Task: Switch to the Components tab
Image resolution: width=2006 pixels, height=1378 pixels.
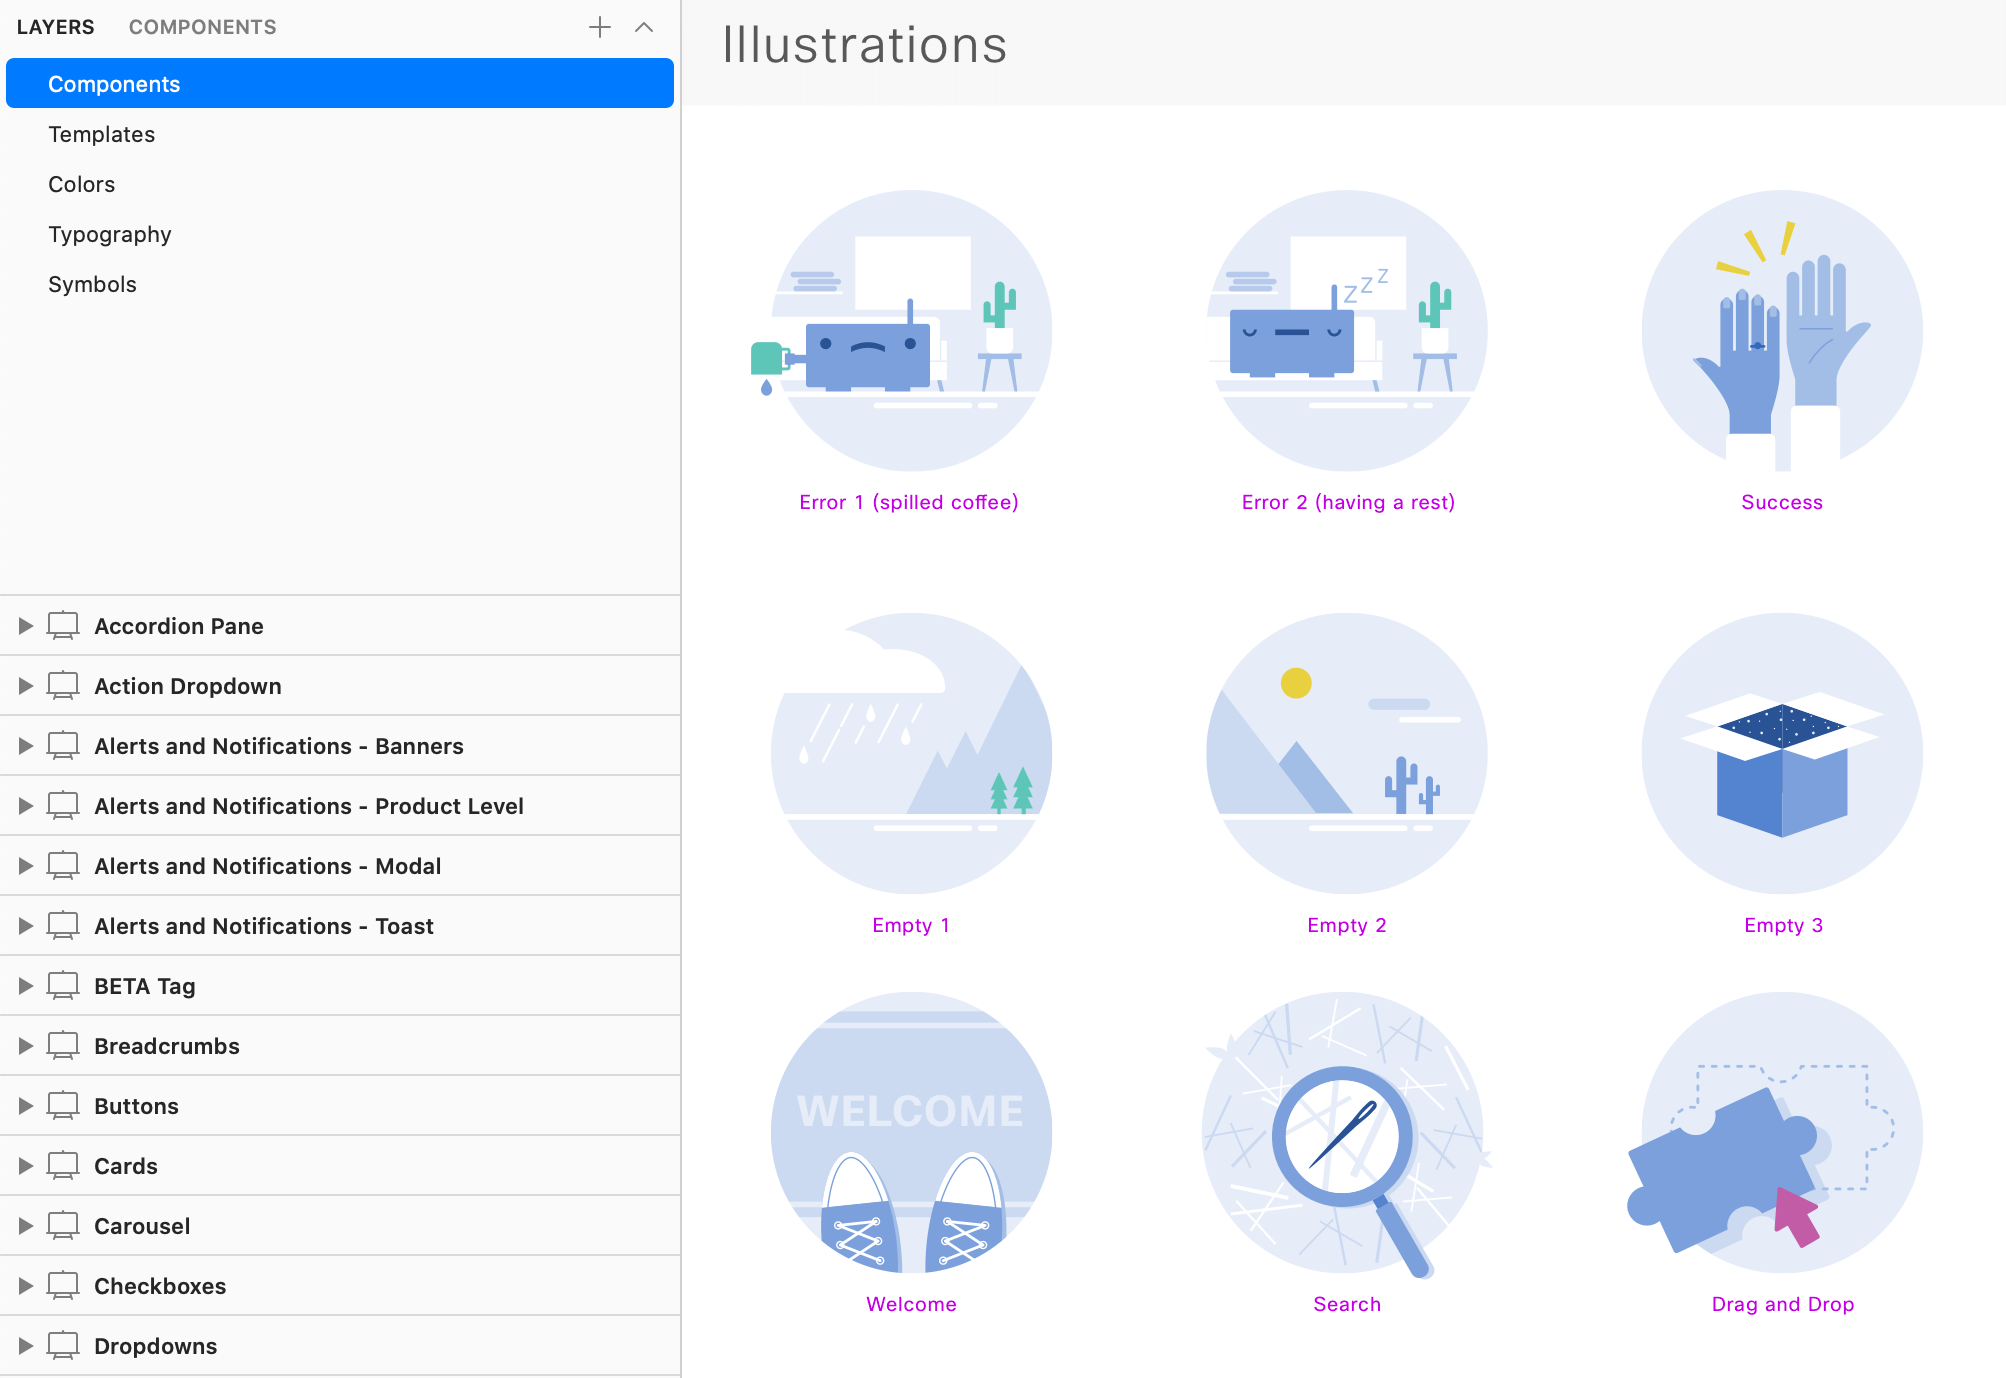Action: (x=202, y=27)
